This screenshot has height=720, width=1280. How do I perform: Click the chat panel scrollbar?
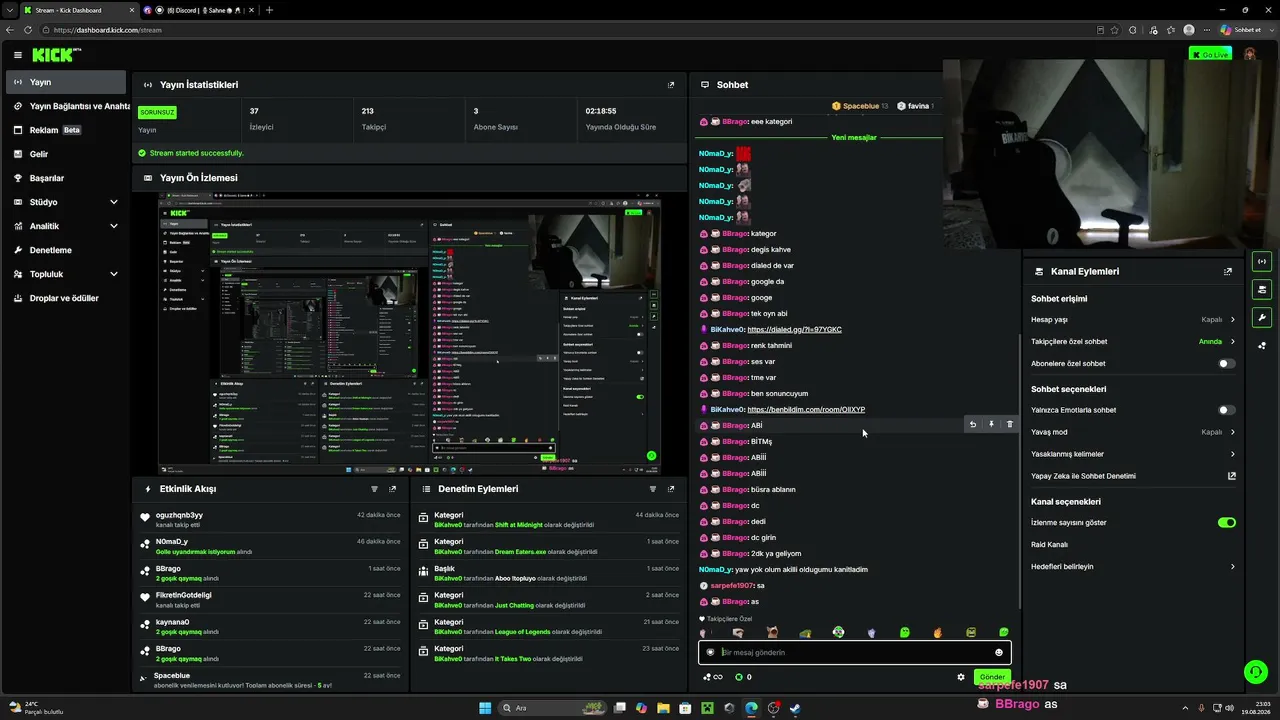1019,470
